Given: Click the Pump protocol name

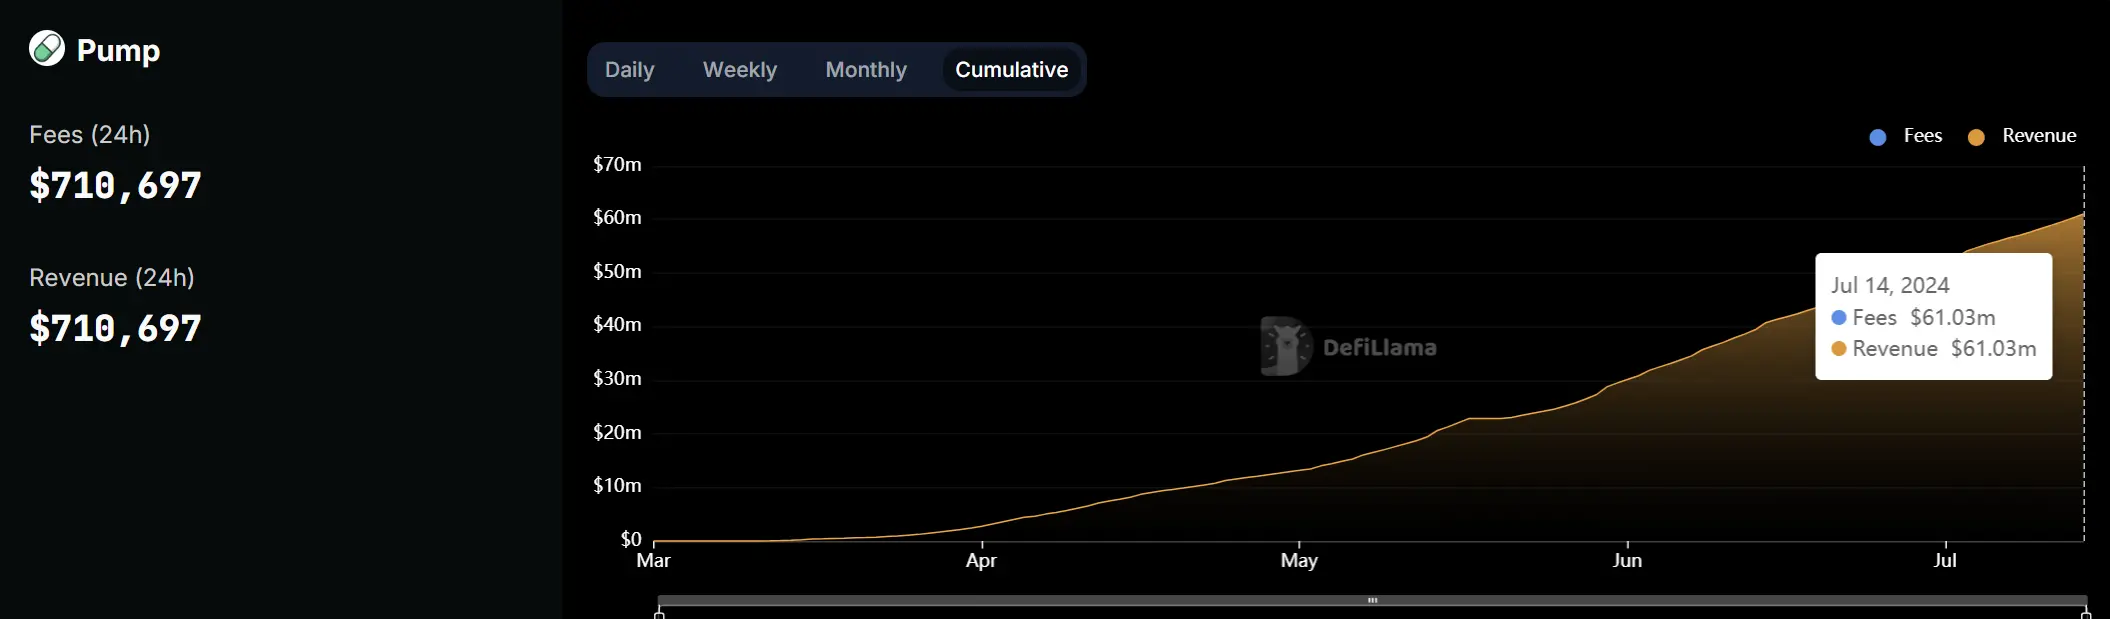Looking at the screenshot, I should pos(118,50).
